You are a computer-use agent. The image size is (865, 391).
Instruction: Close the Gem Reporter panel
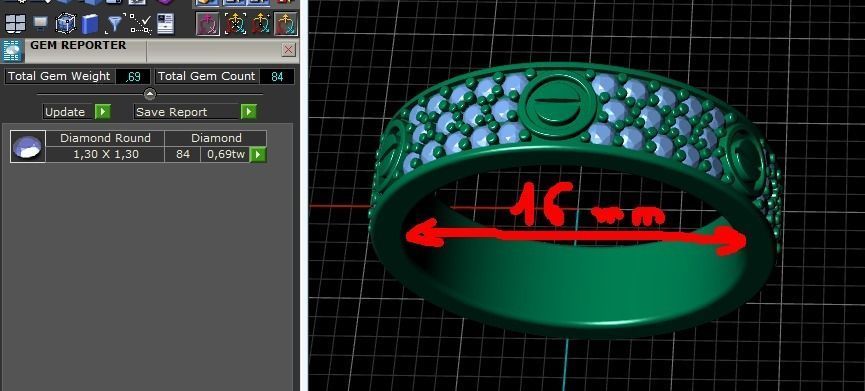pos(288,50)
